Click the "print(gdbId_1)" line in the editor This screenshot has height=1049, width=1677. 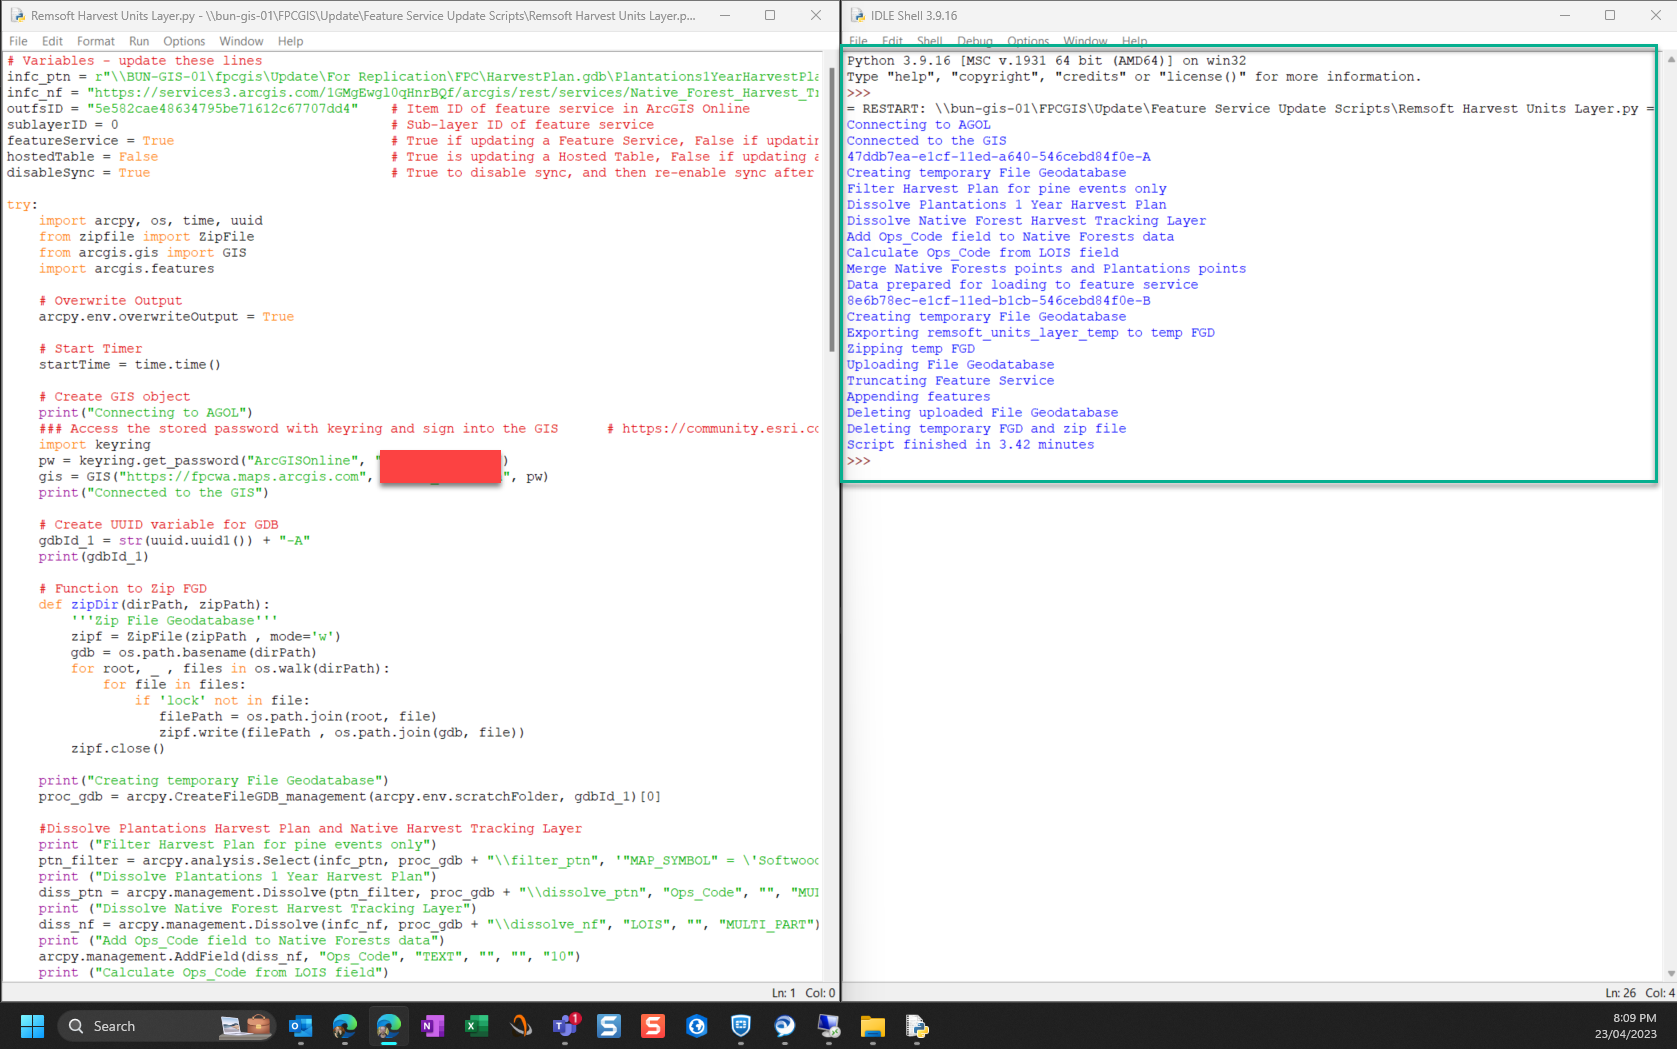(94, 557)
